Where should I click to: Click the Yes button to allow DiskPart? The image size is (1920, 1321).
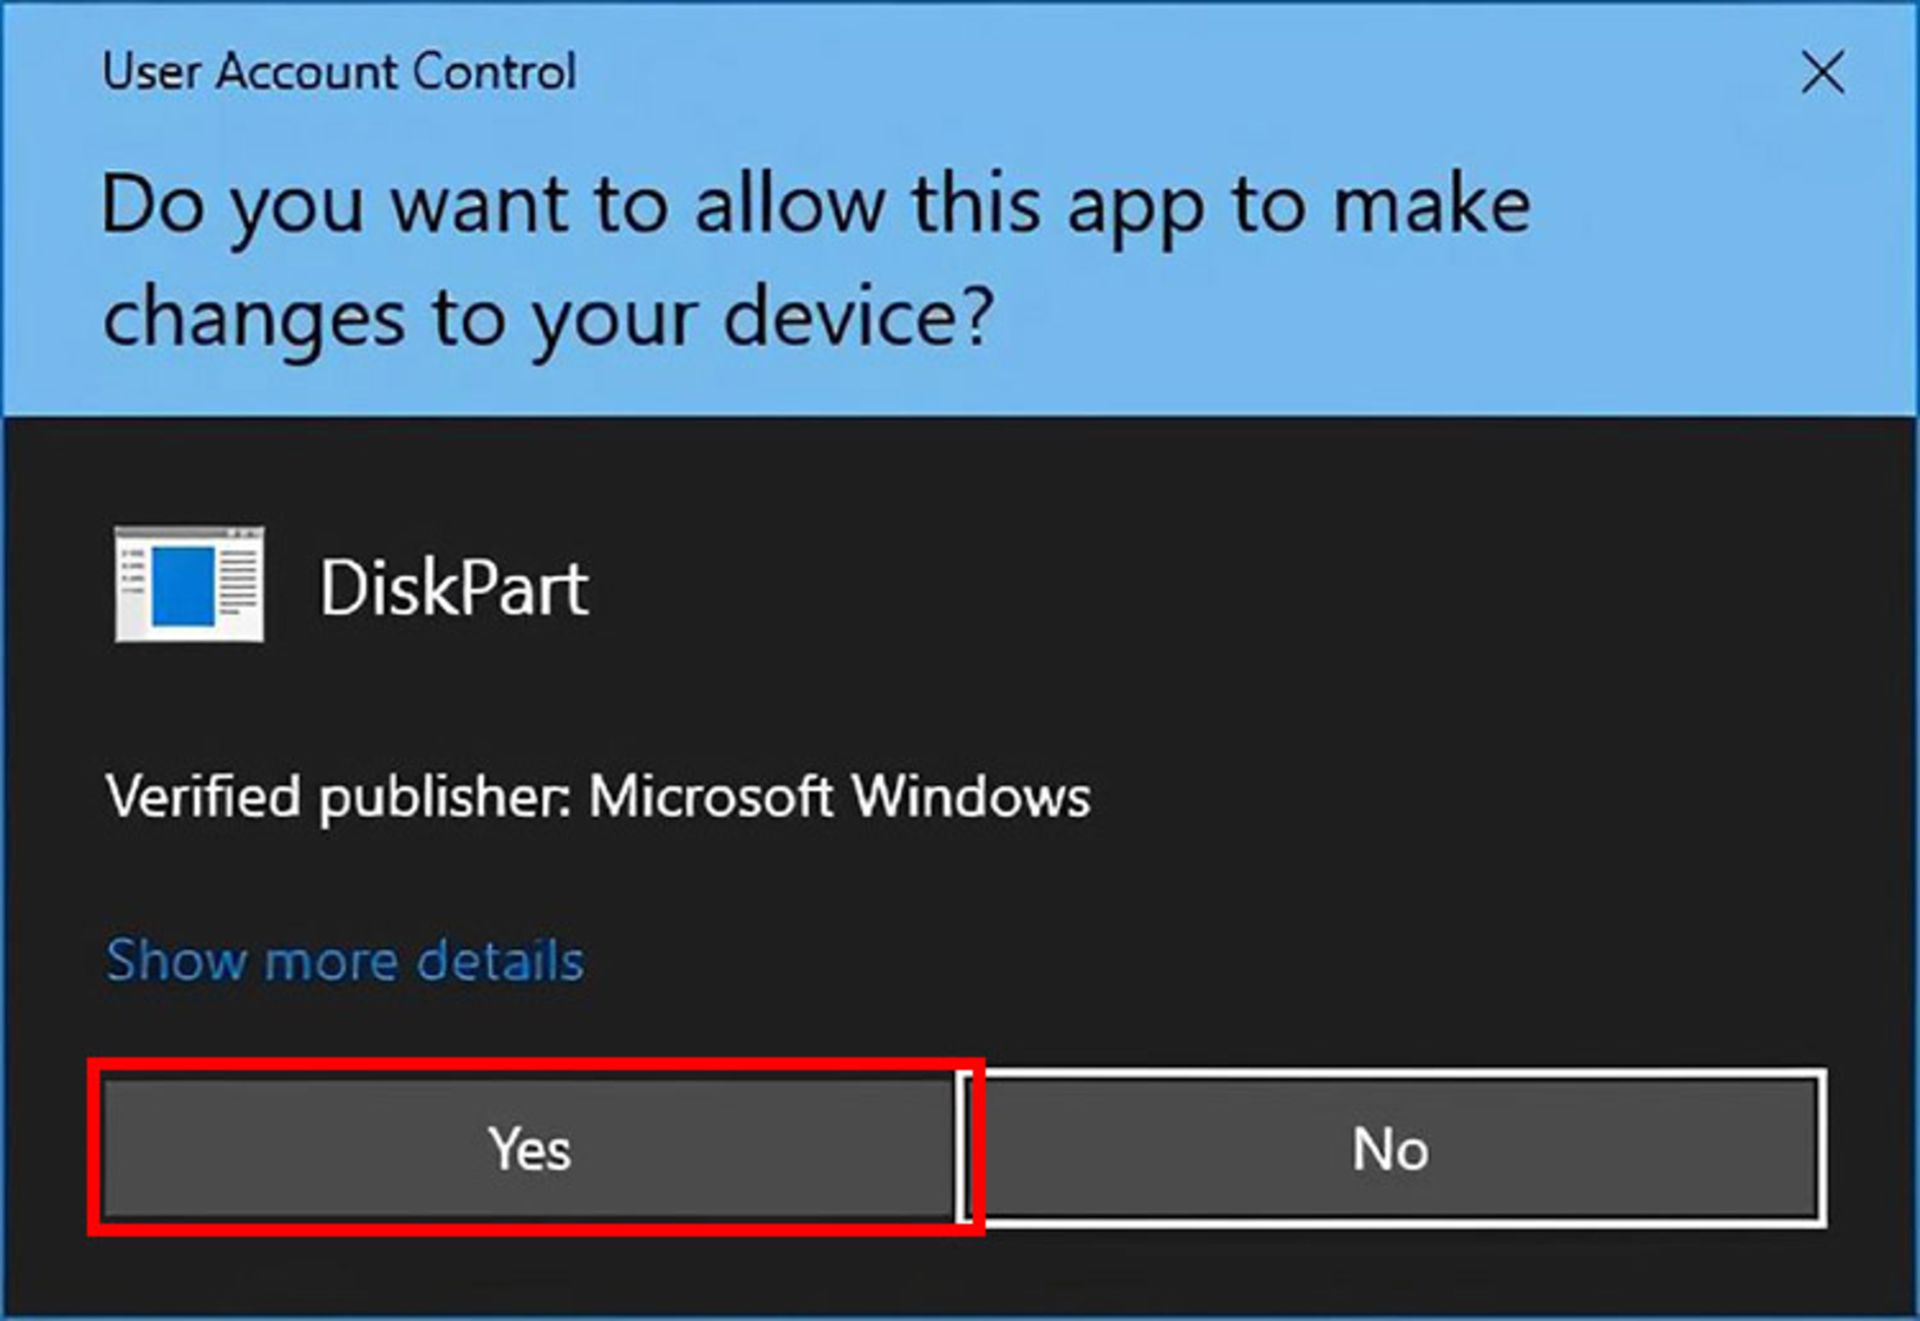pos(530,1148)
